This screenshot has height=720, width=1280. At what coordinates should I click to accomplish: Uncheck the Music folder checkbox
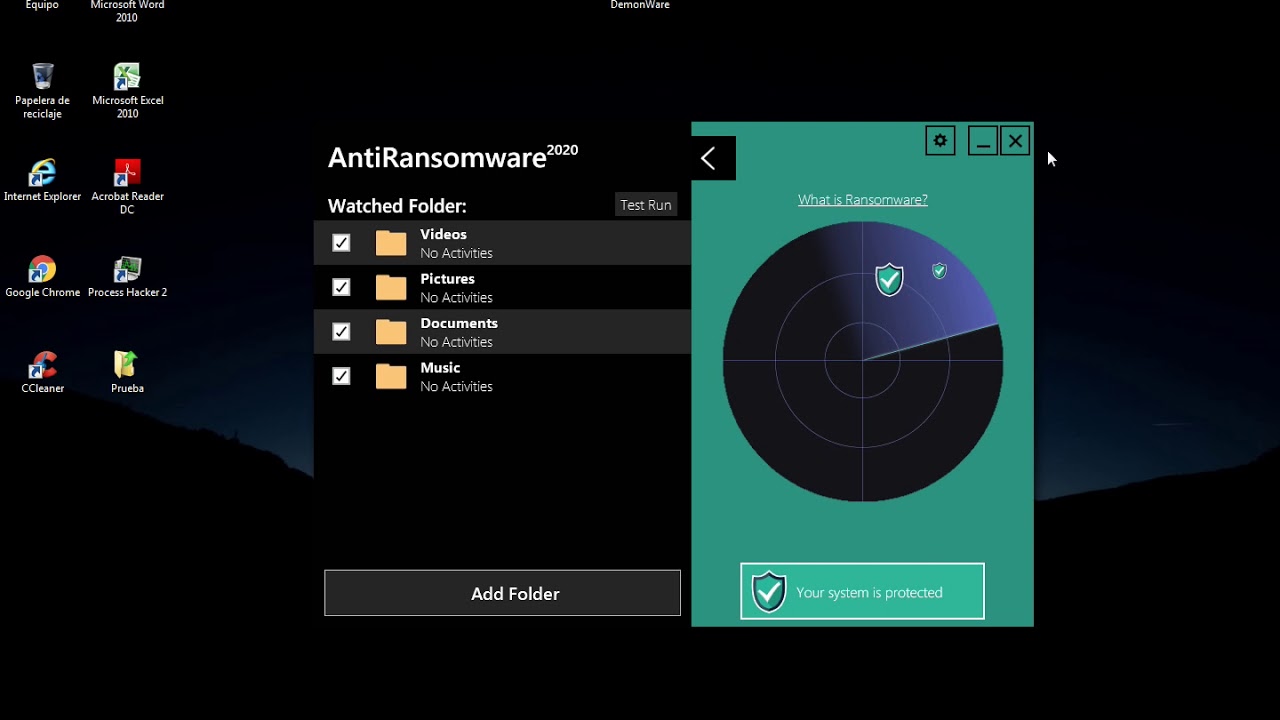(x=341, y=376)
